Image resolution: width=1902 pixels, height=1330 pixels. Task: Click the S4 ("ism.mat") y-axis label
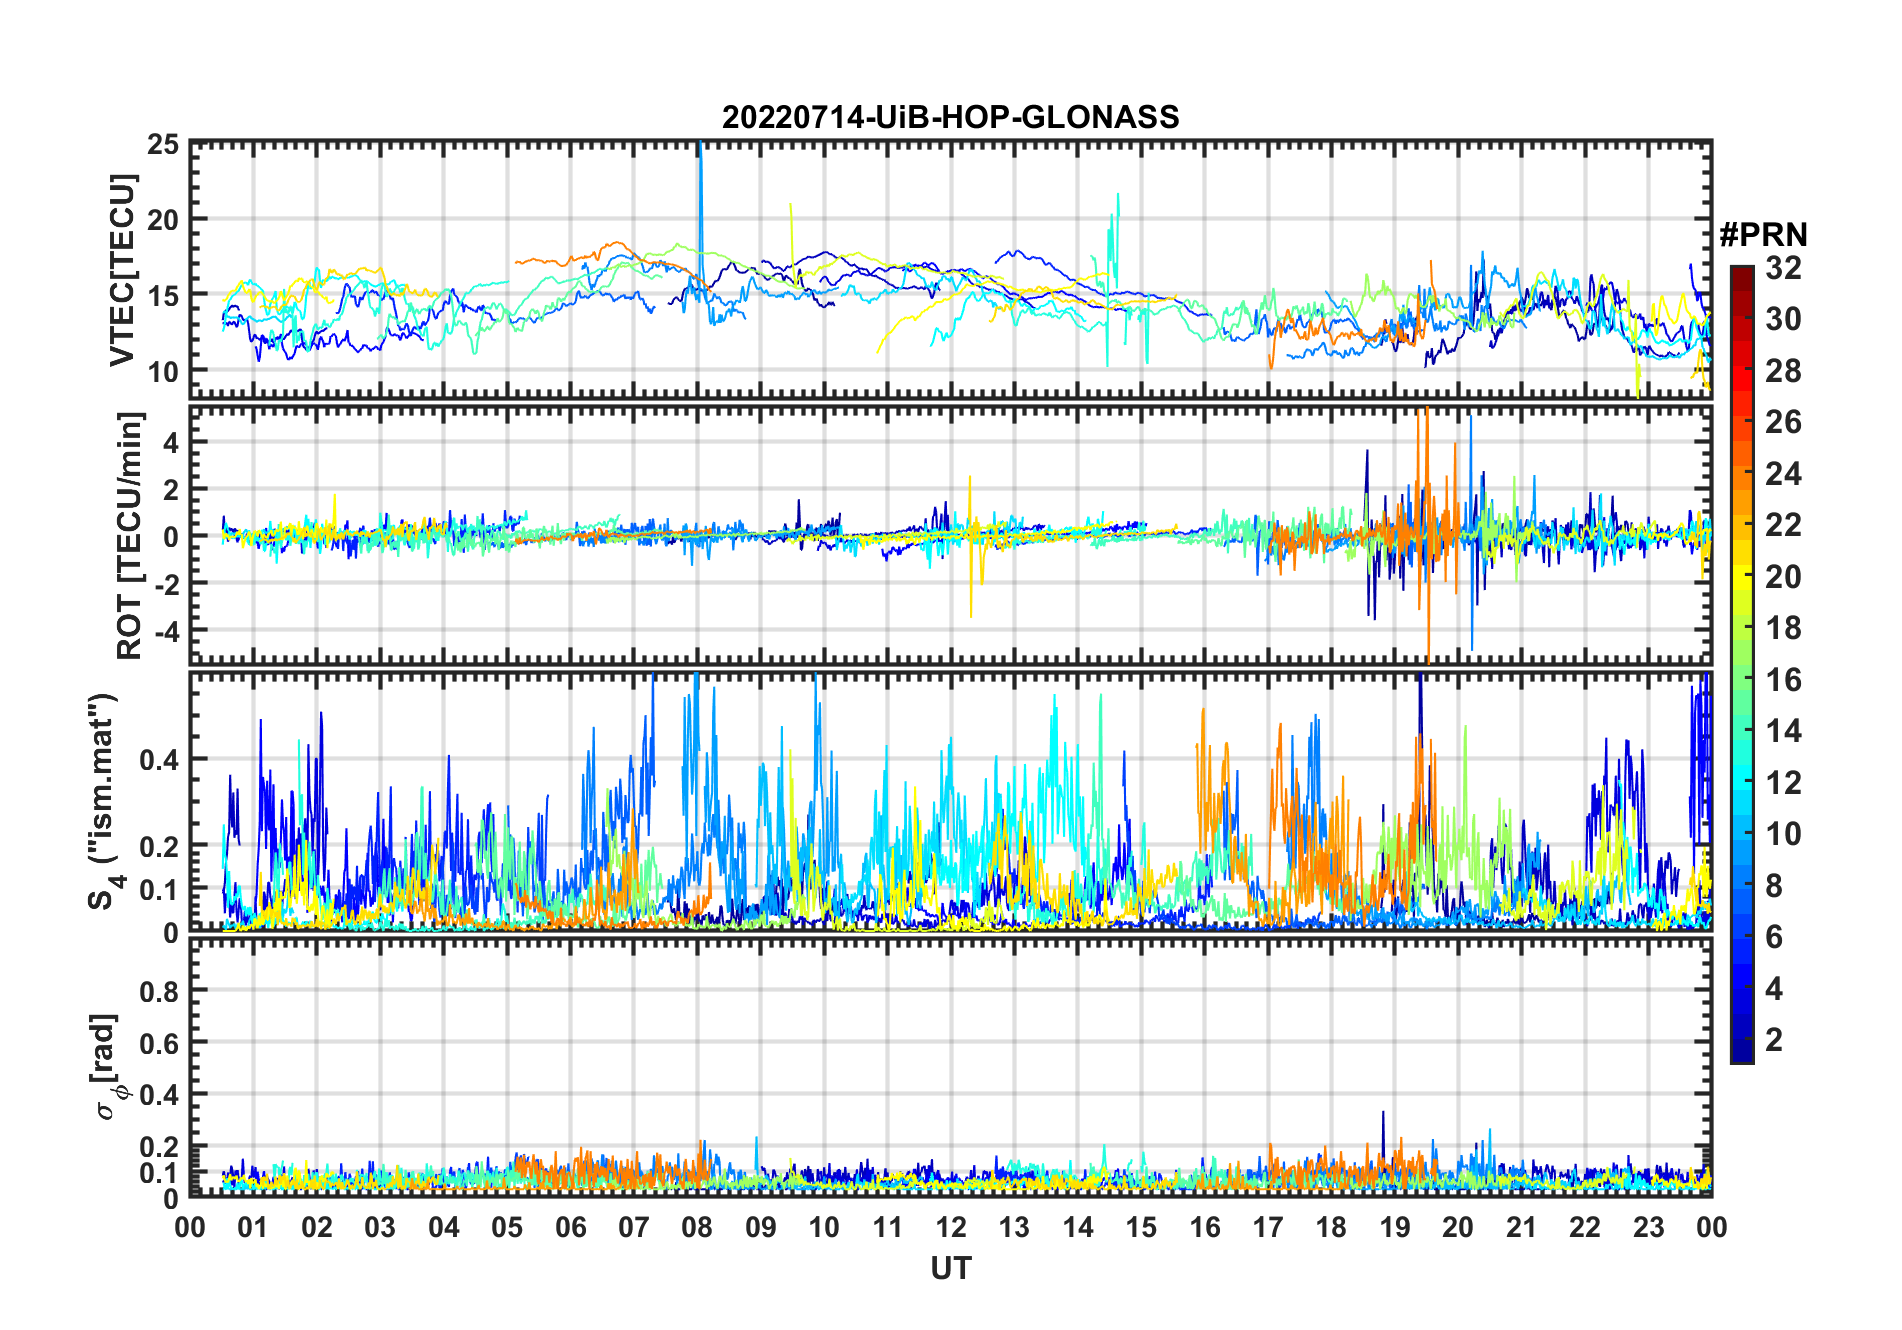[104, 801]
